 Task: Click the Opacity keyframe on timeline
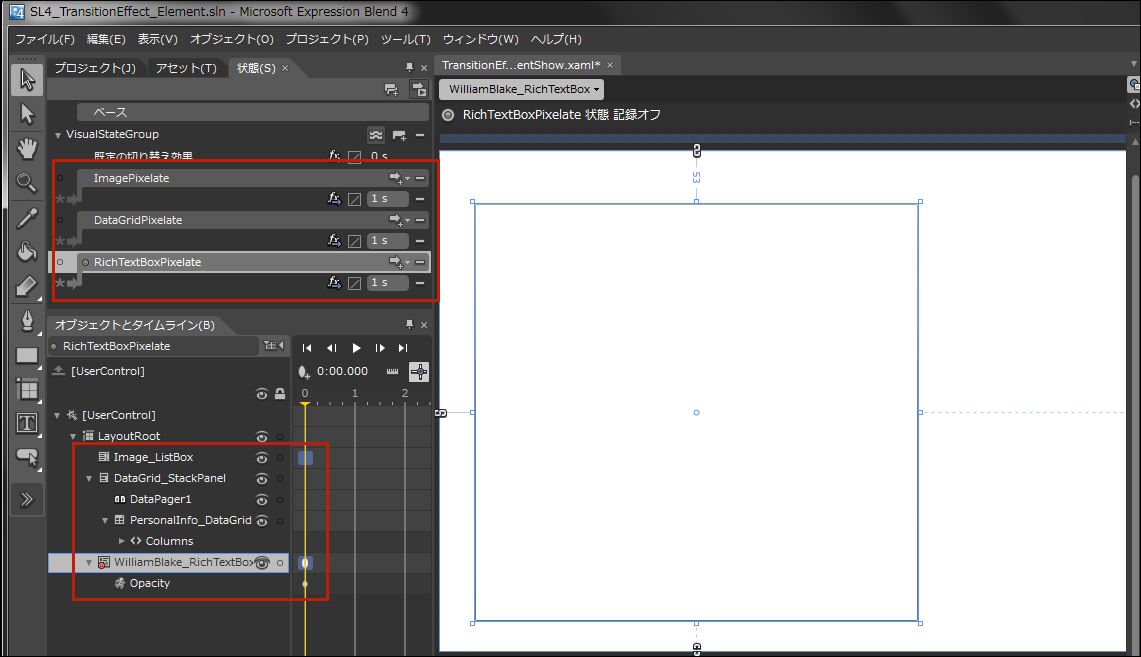tap(305, 584)
